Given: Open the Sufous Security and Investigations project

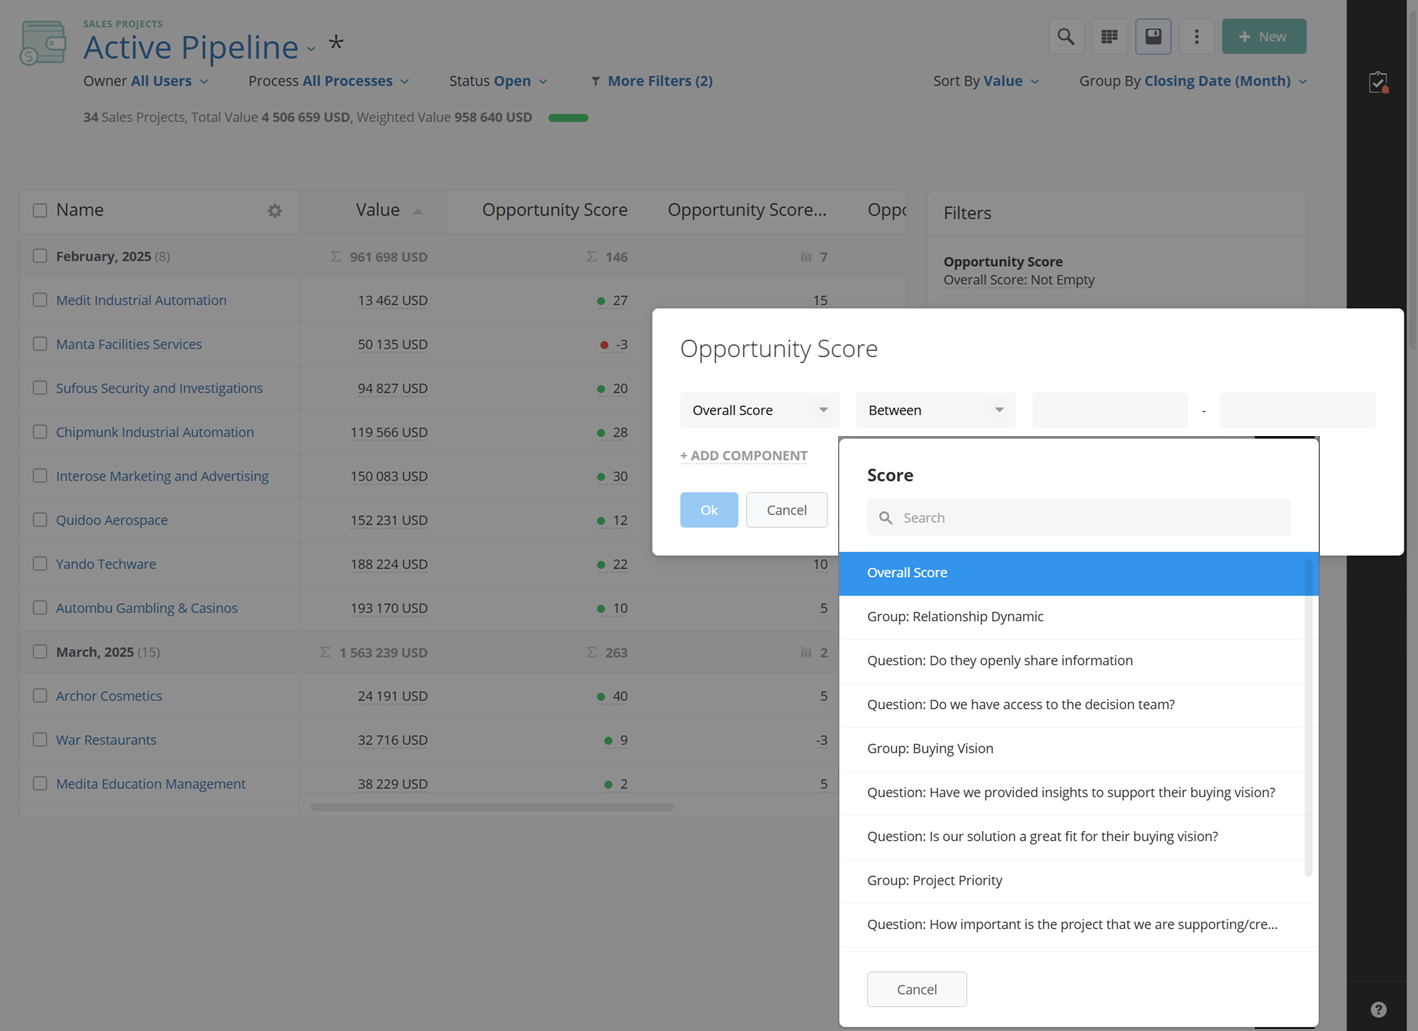Looking at the screenshot, I should pos(159,388).
